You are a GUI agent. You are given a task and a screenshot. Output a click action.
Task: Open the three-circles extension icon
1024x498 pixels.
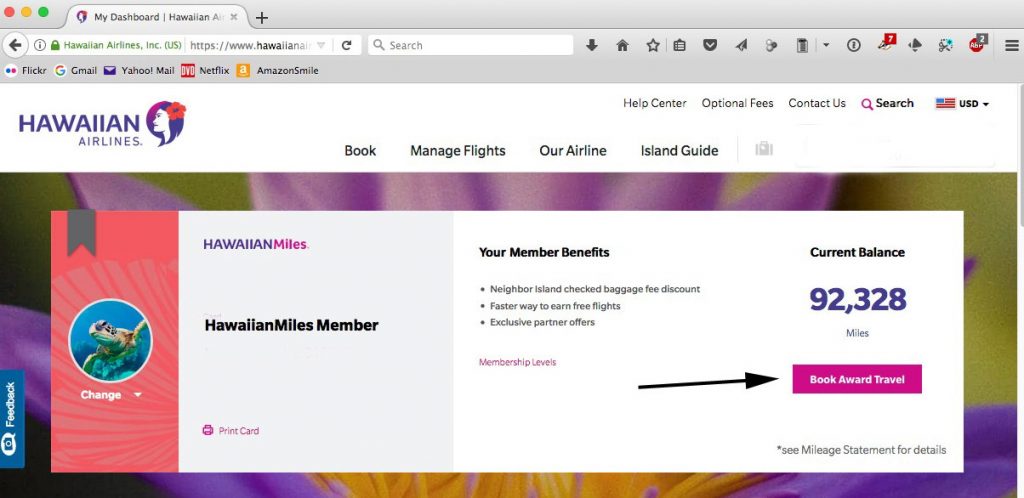pyautogui.click(x=771, y=45)
